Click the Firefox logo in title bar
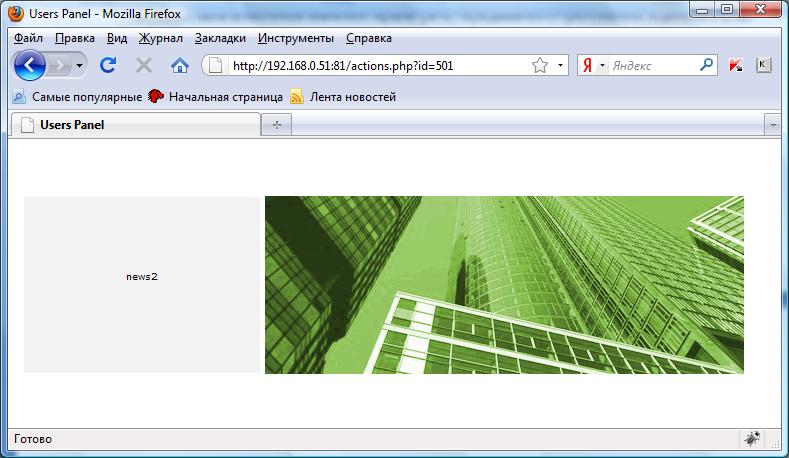The width and height of the screenshot is (789, 458). [x=16, y=14]
